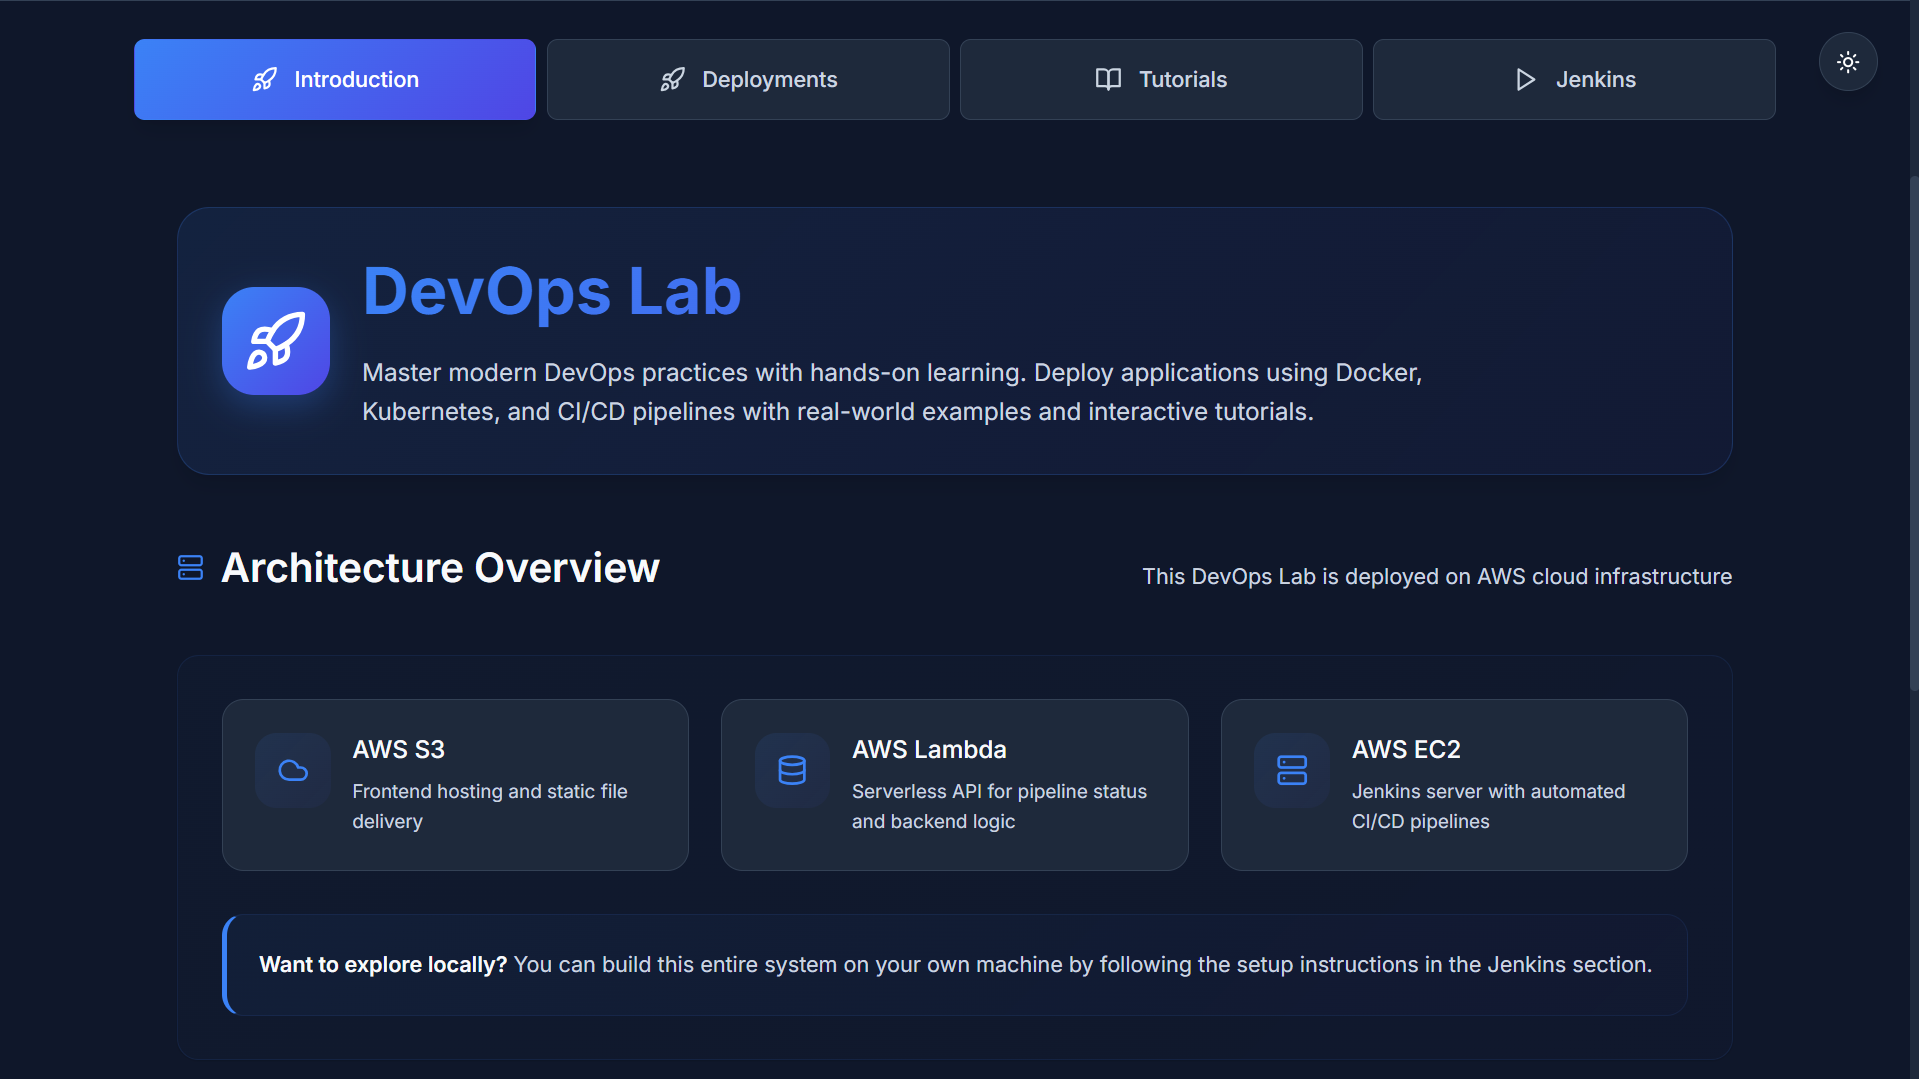This screenshot has width=1919, height=1079.
Task: Click the database icon in AWS Lambda card
Action: click(x=792, y=771)
